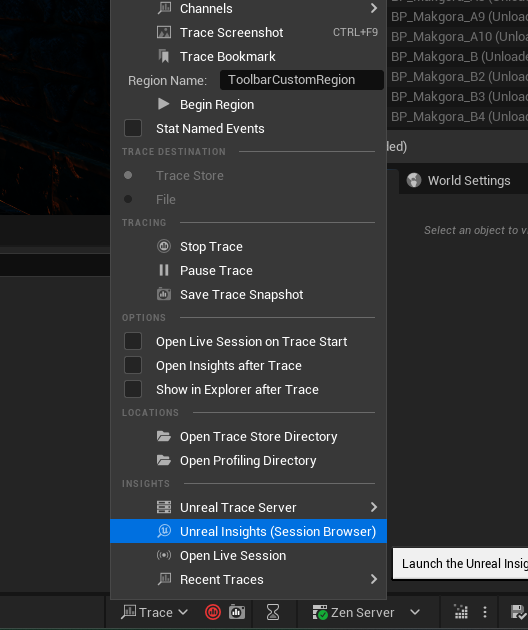This screenshot has height=630, width=528.
Task: Click the Open Profiling Directory folder icon
Action: click(x=164, y=460)
